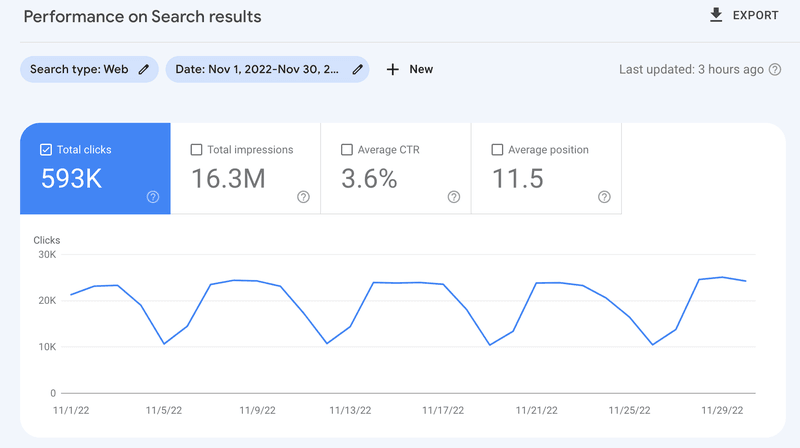Enable the Total impressions checkbox

(x=196, y=150)
